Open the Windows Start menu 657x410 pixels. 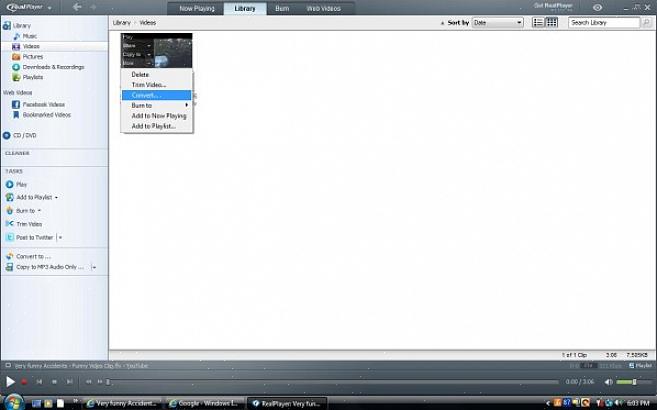coord(13,402)
